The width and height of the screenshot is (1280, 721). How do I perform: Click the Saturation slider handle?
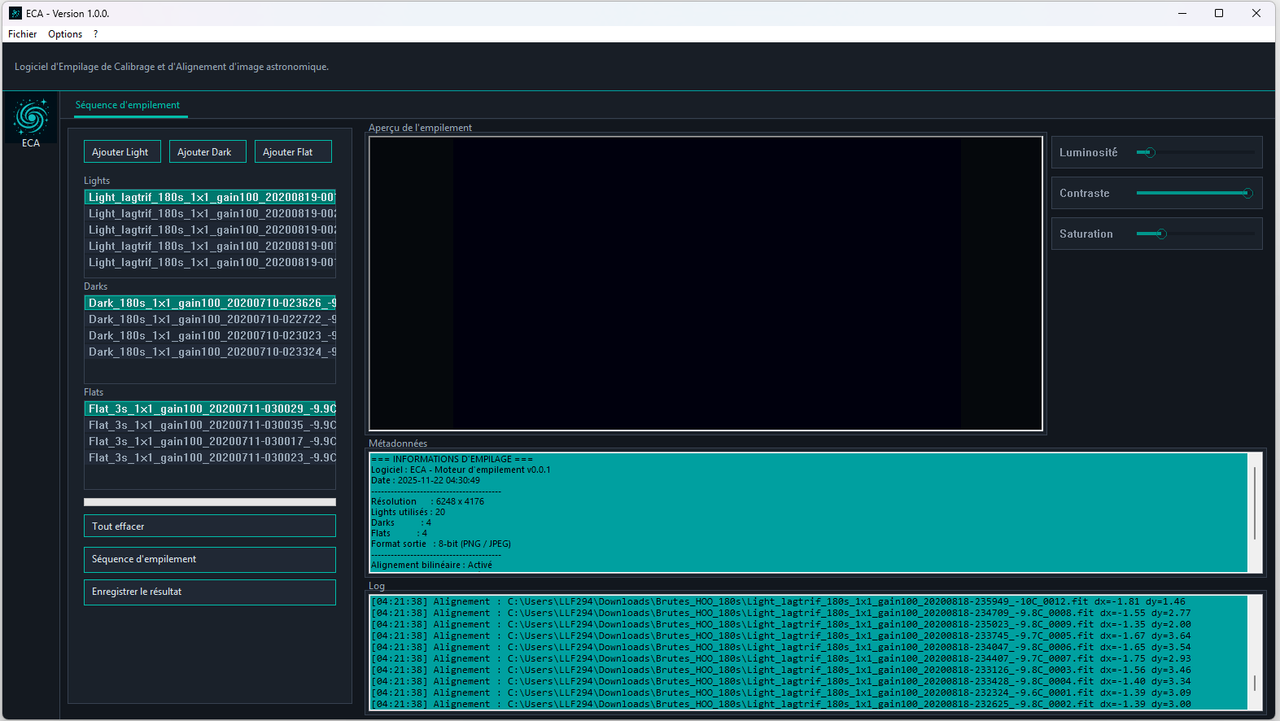click(x=1161, y=234)
